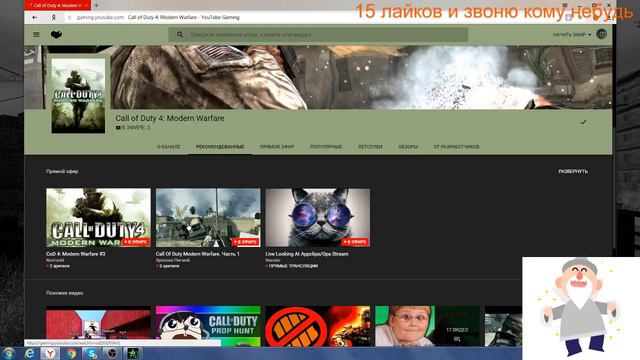Click 'Развернуть' to expand live section
The height and width of the screenshot is (360, 640).
(x=573, y=171)
